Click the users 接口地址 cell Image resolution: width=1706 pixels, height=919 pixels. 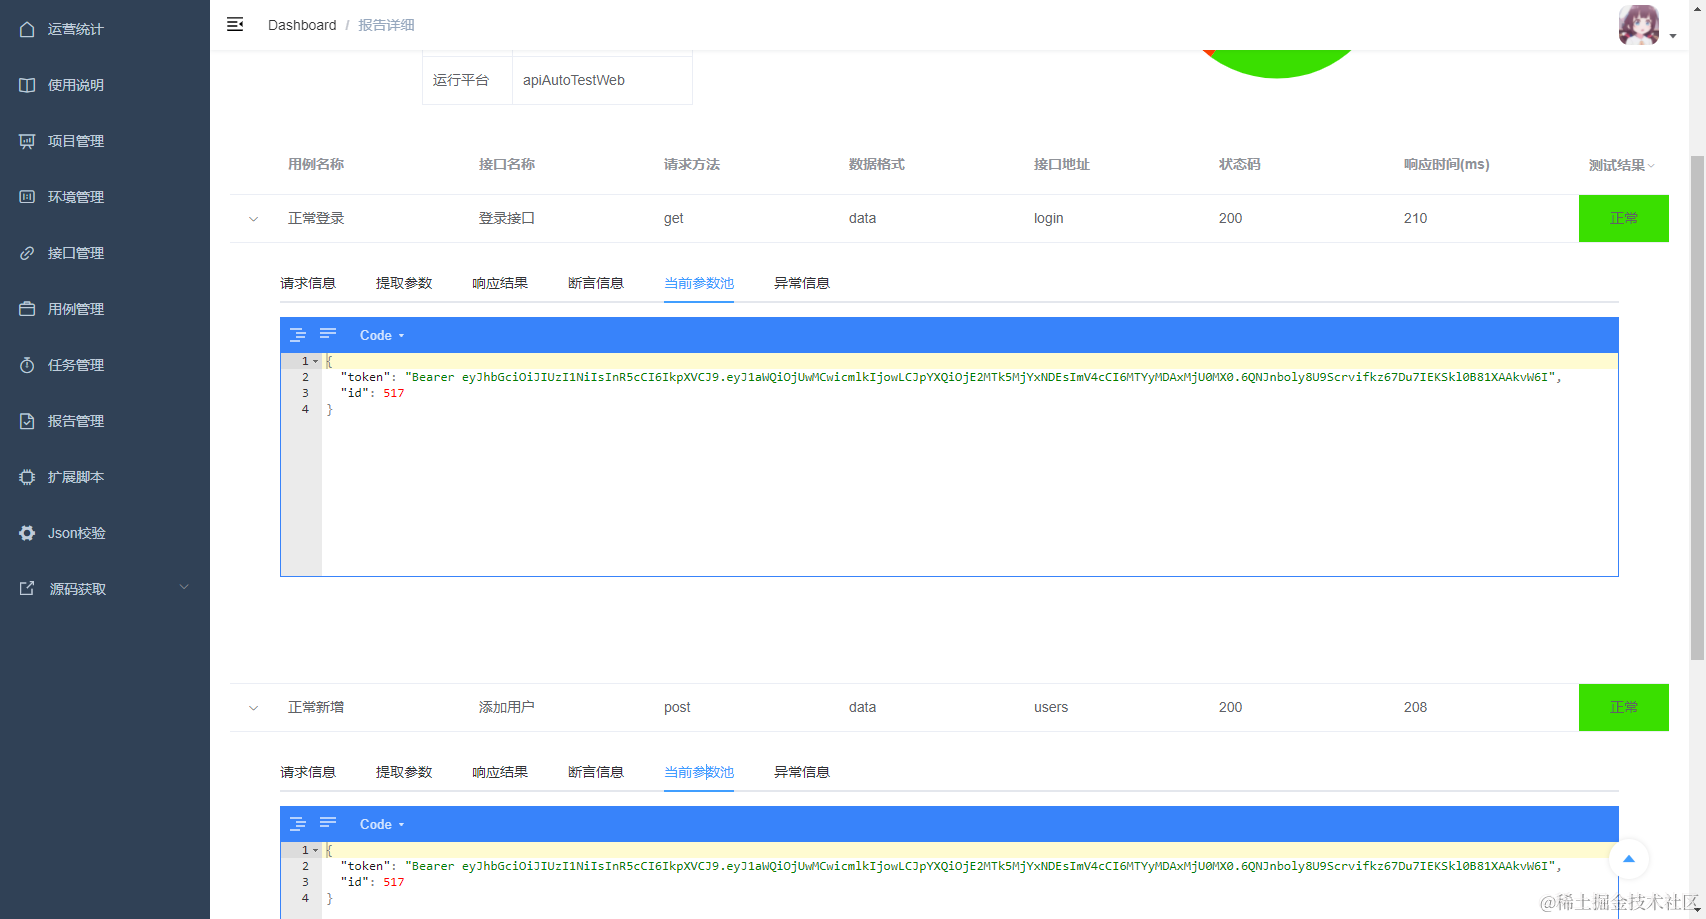[1051, 707]
